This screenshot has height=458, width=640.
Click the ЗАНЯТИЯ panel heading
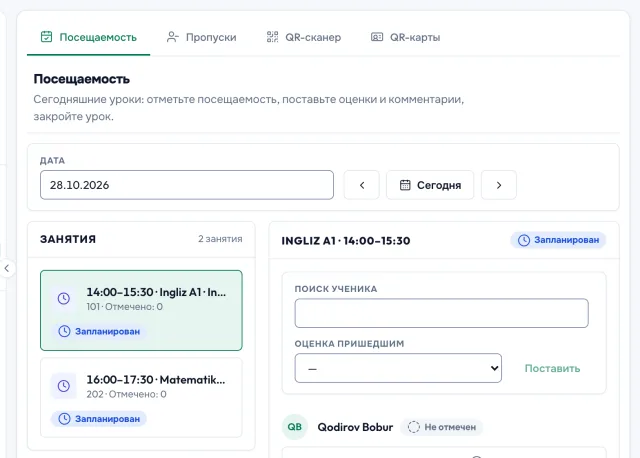pos(68,239)
